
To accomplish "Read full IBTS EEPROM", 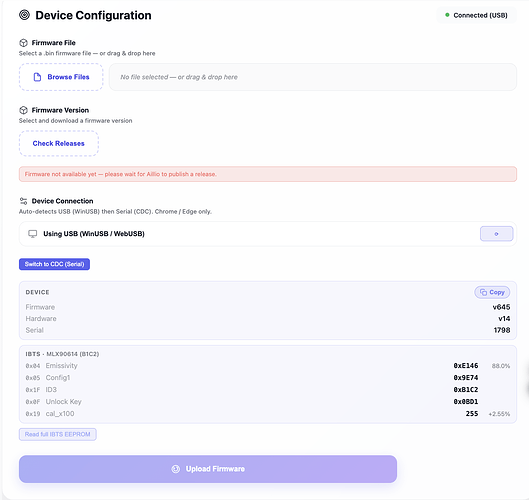I will tap(58, 434).
